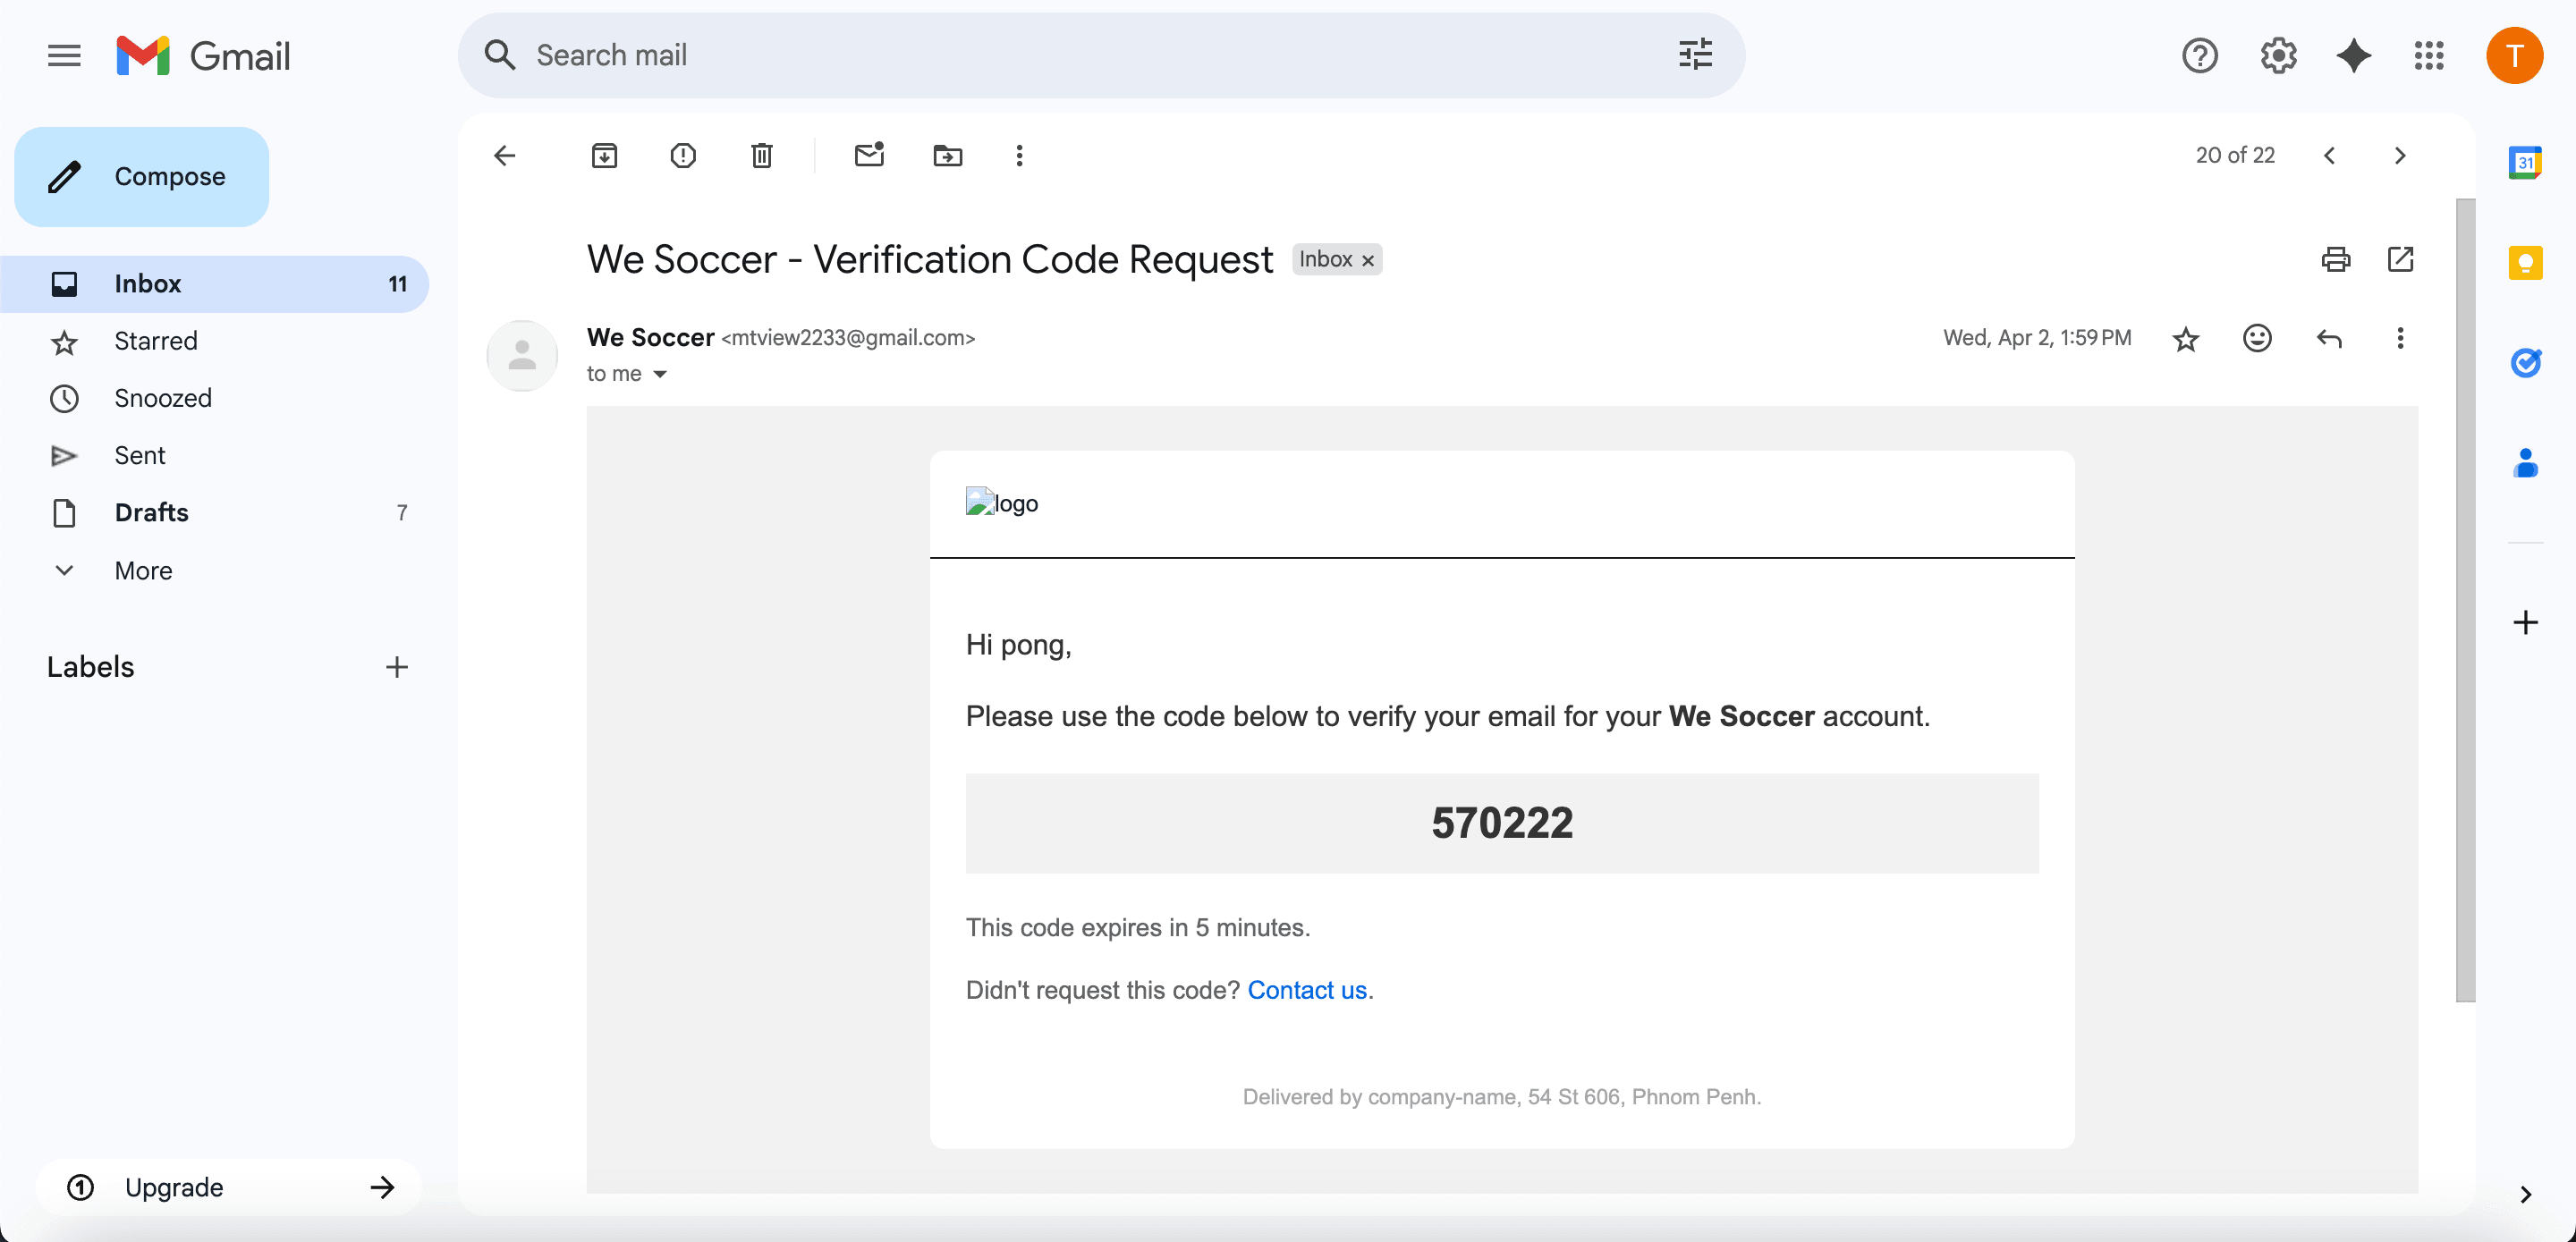Report the email as spam
This screenshot has height=1242, width=2576.
point(682,155)
